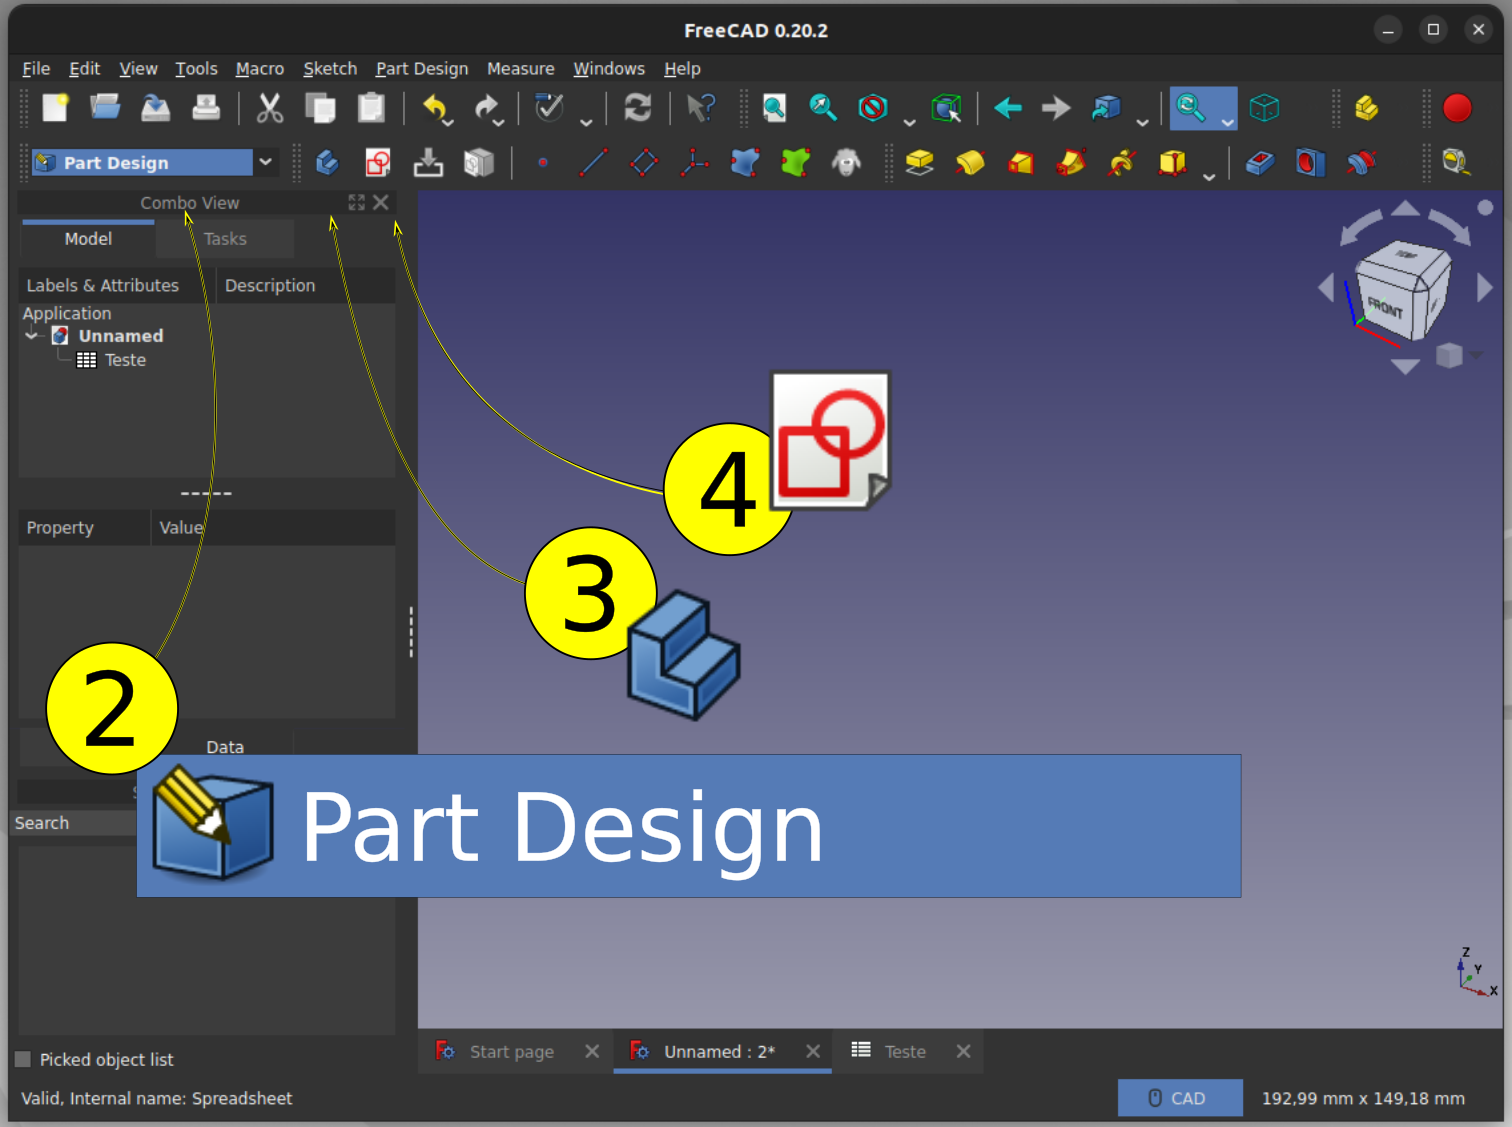Click the Pad tool icon
The width and height of the screenshot is (1512, 1127).
(919, 162)
